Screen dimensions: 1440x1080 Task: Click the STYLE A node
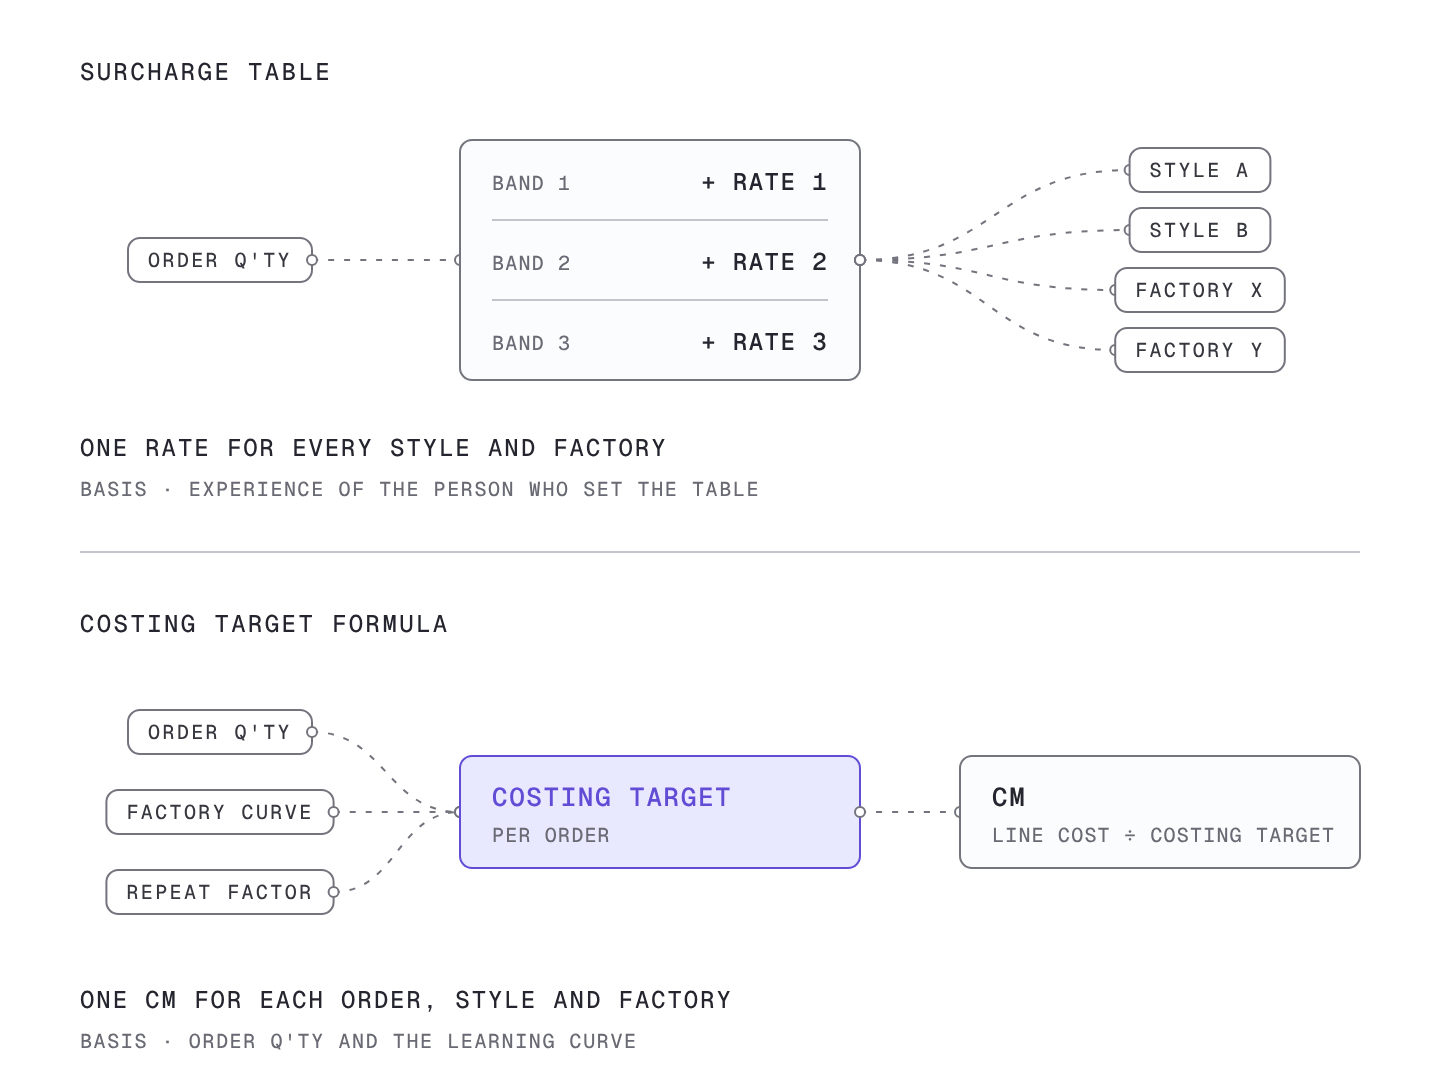pyautogui.click(x=1199, y=170)
